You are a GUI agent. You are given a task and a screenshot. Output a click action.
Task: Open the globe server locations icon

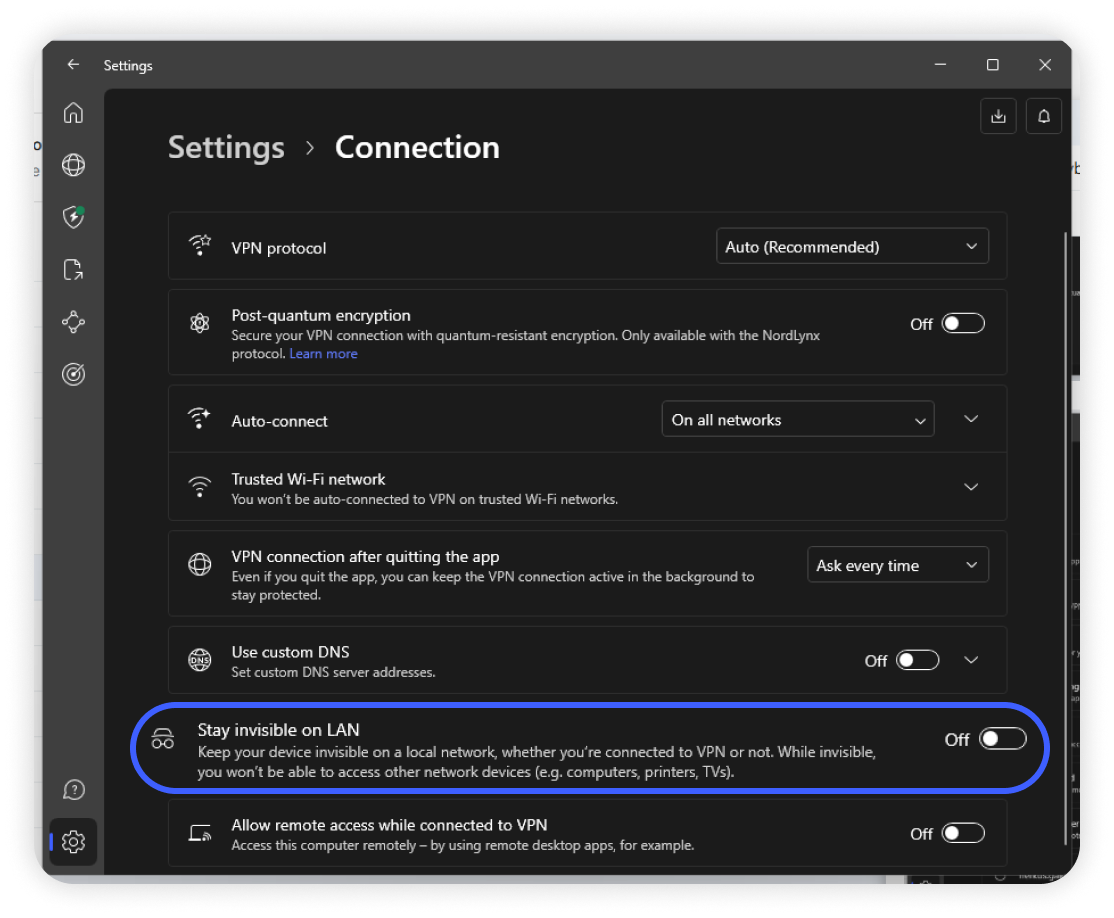point(73,165)
